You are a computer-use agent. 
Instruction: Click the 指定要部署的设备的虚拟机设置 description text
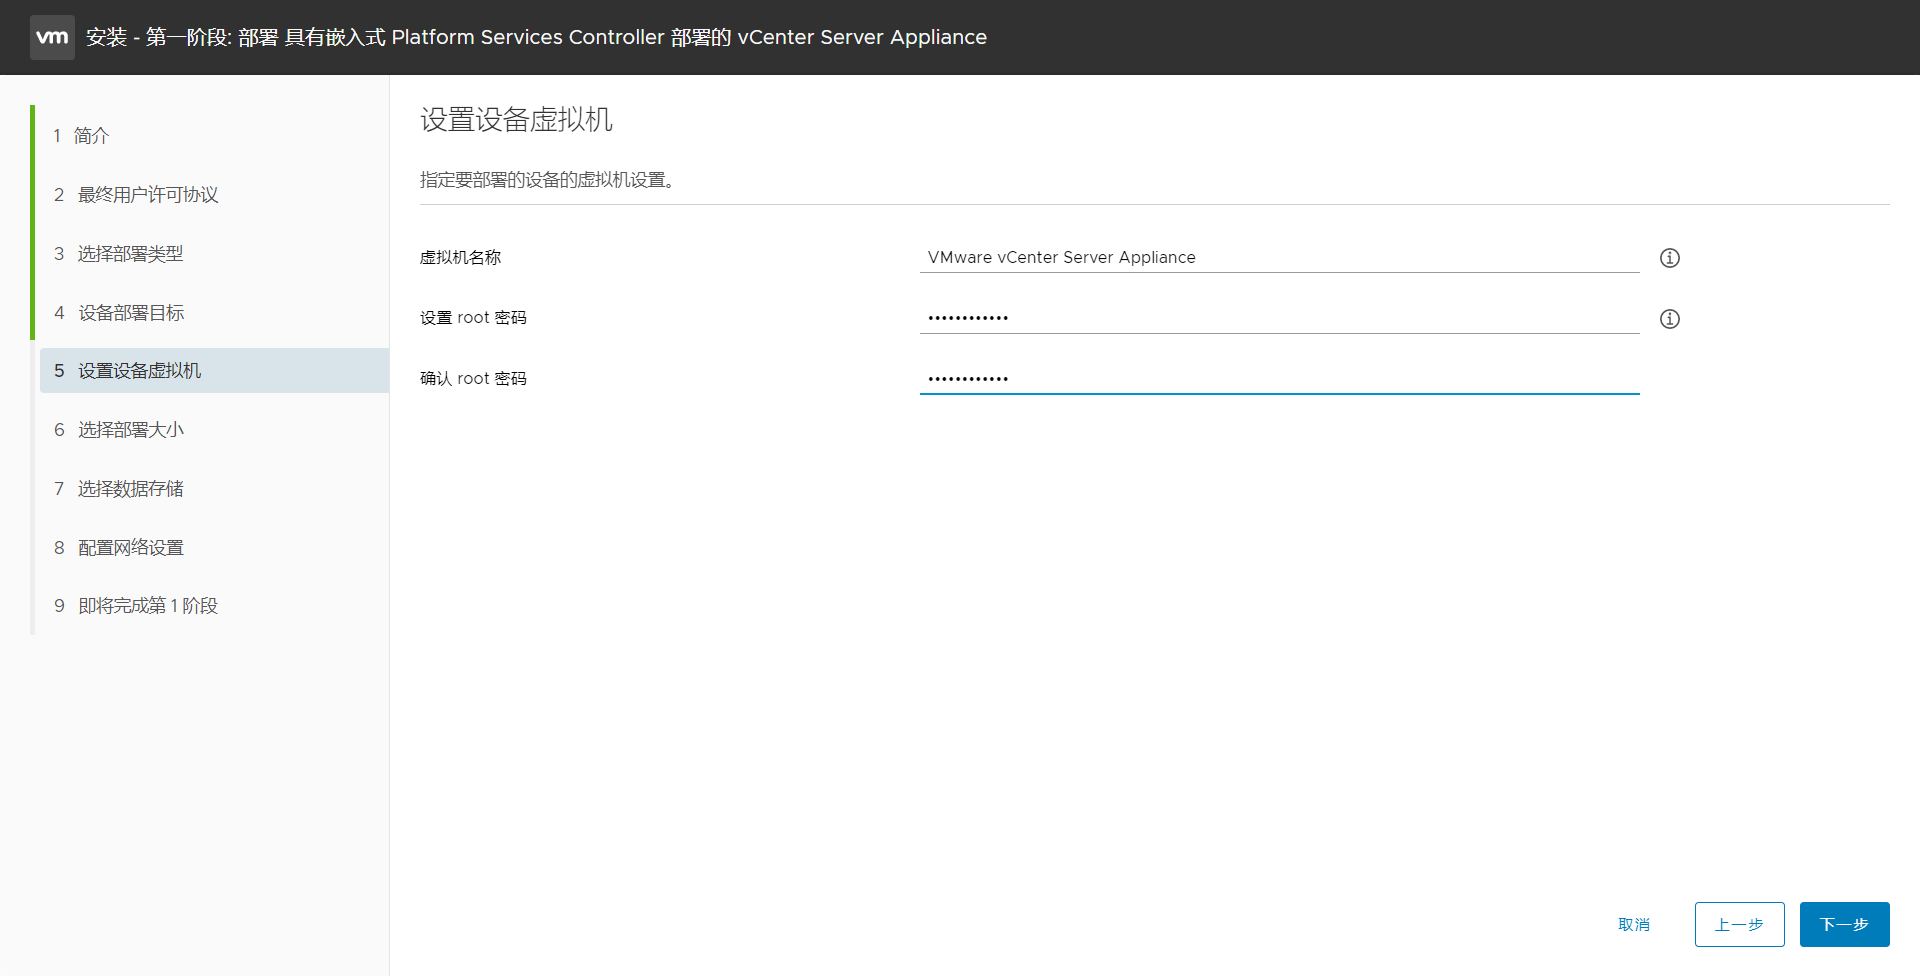click(x=547, y=180)
